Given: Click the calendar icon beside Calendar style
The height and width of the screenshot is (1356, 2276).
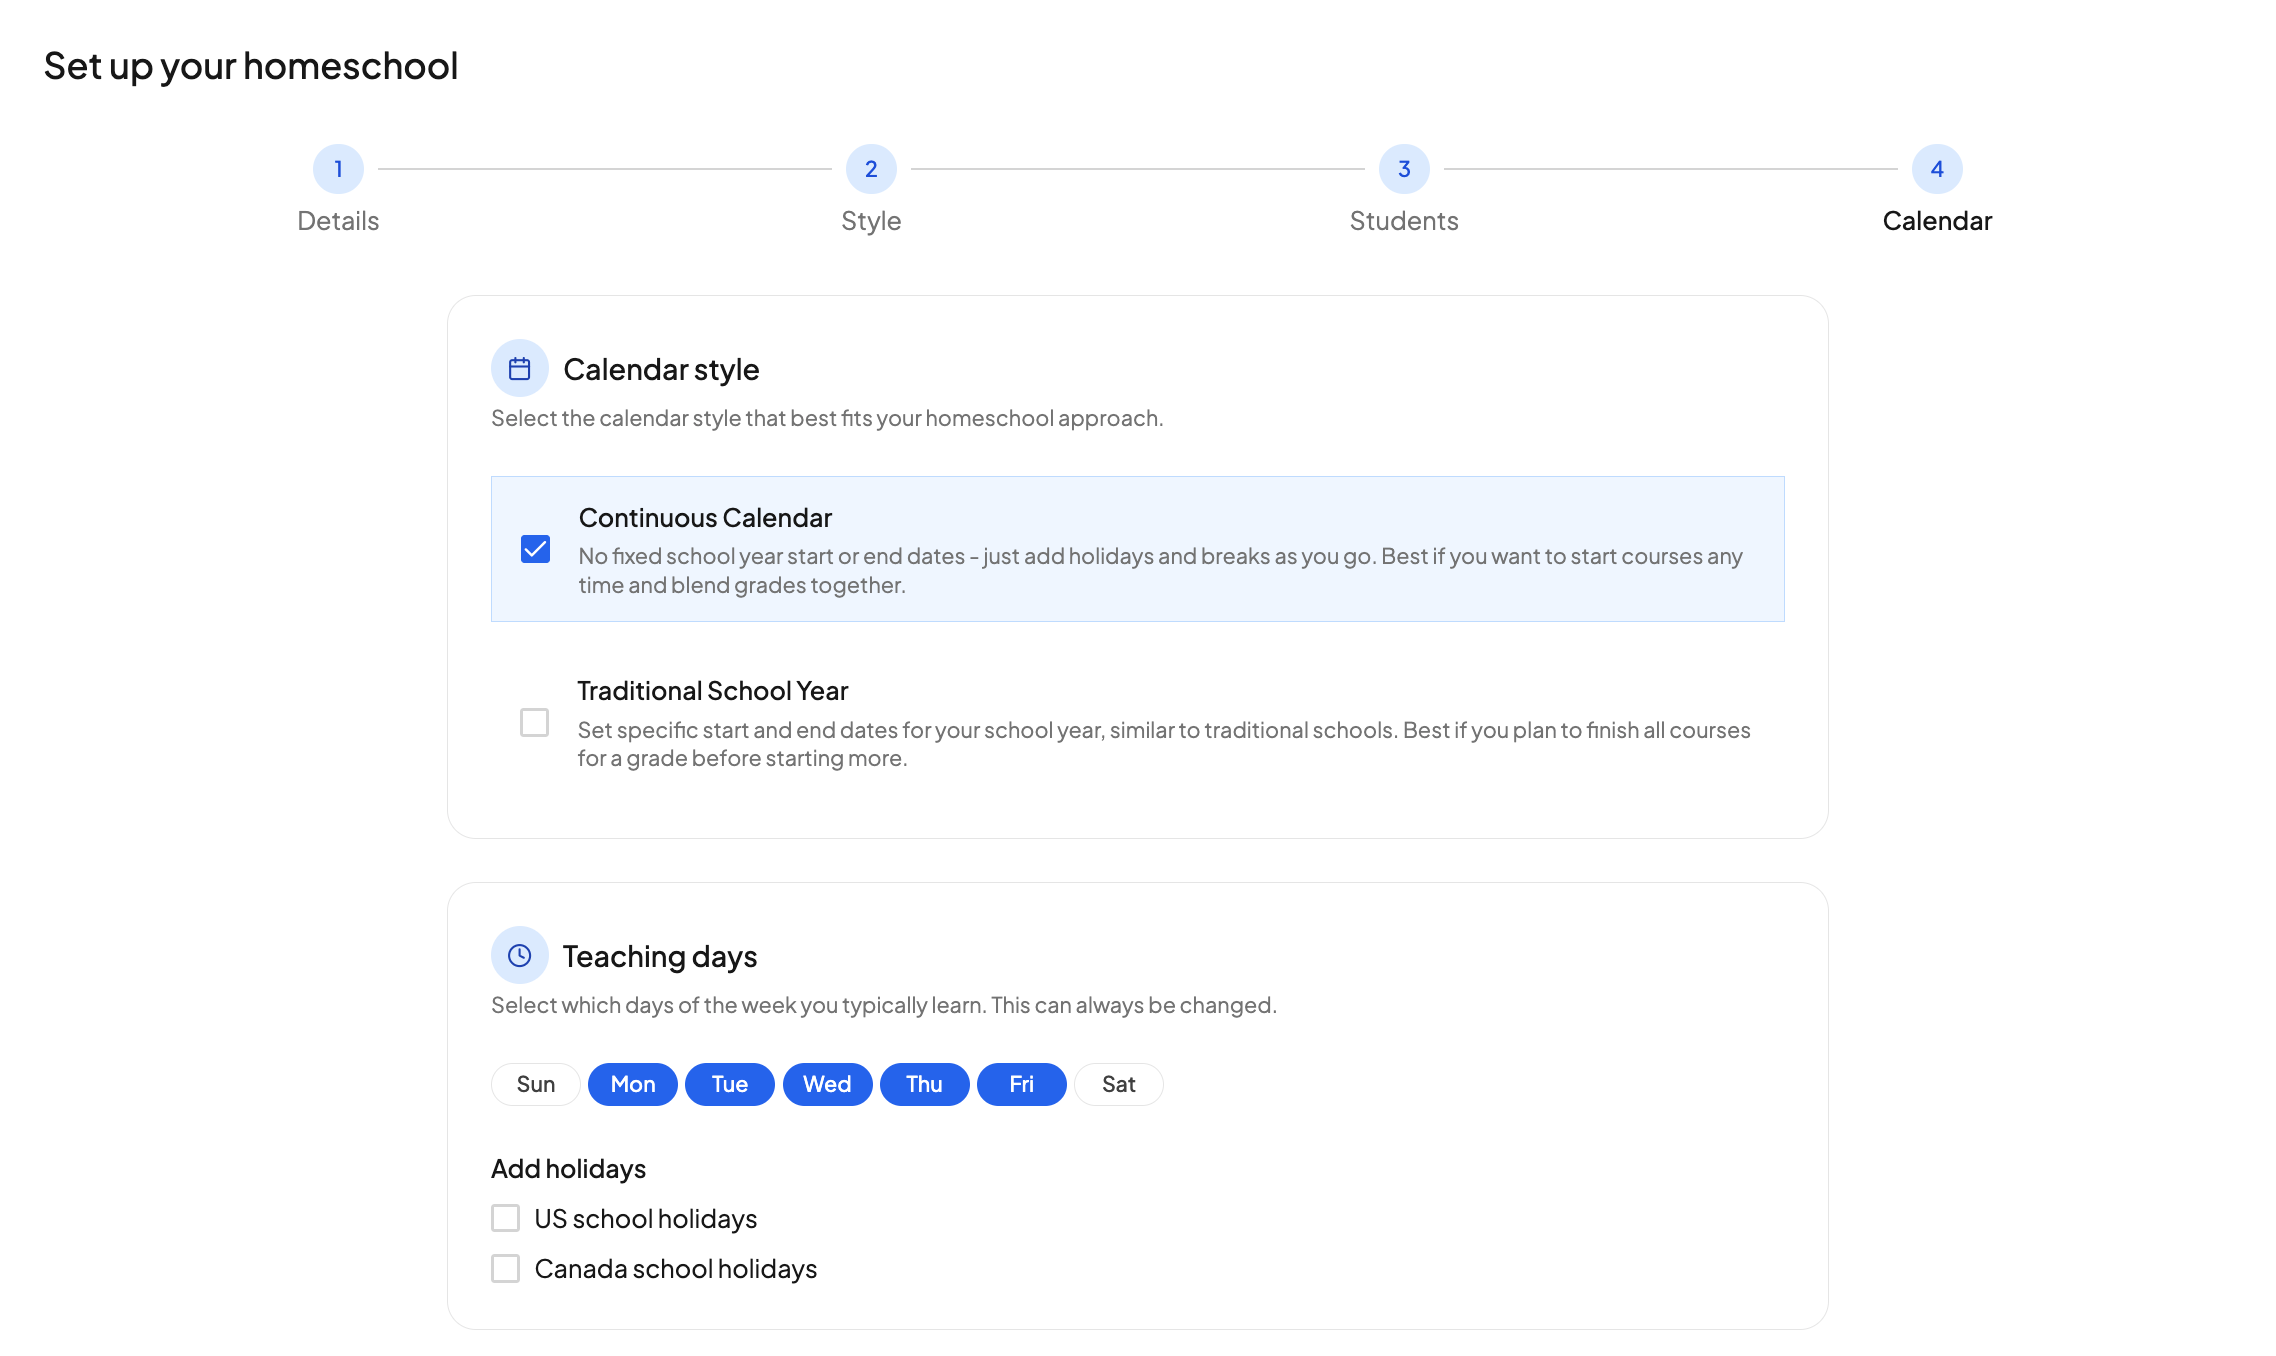Looking at the screenshot, I should pyautogui.click(x=519, y=369).
